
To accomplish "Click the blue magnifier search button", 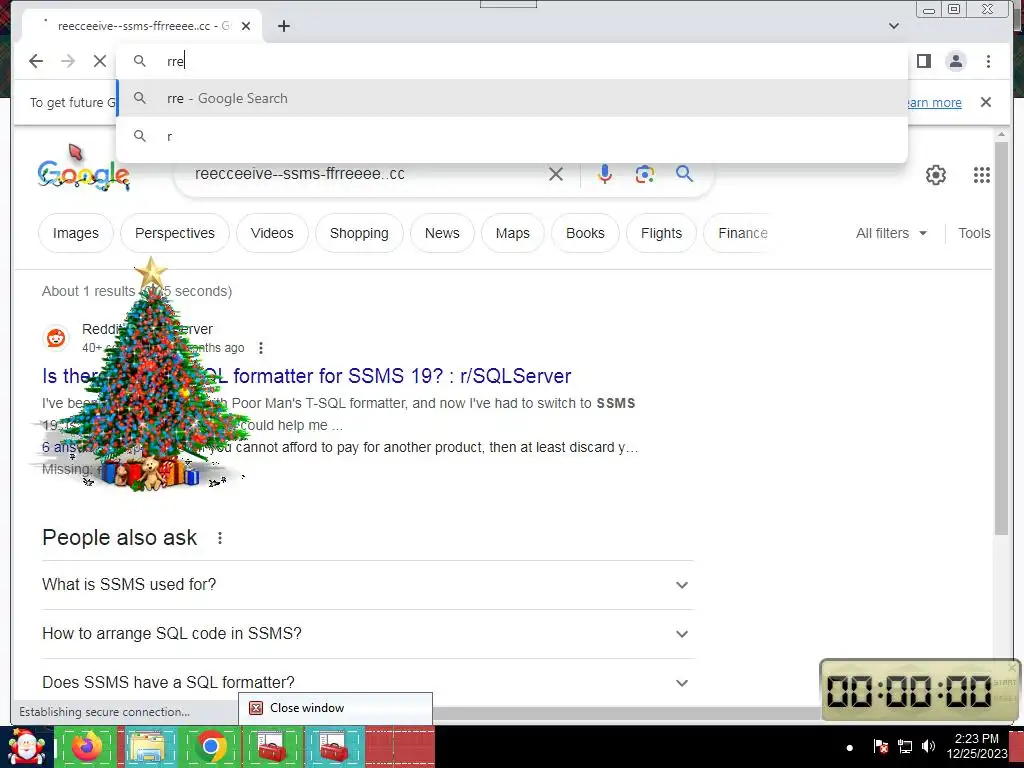I will pos(684,173).
